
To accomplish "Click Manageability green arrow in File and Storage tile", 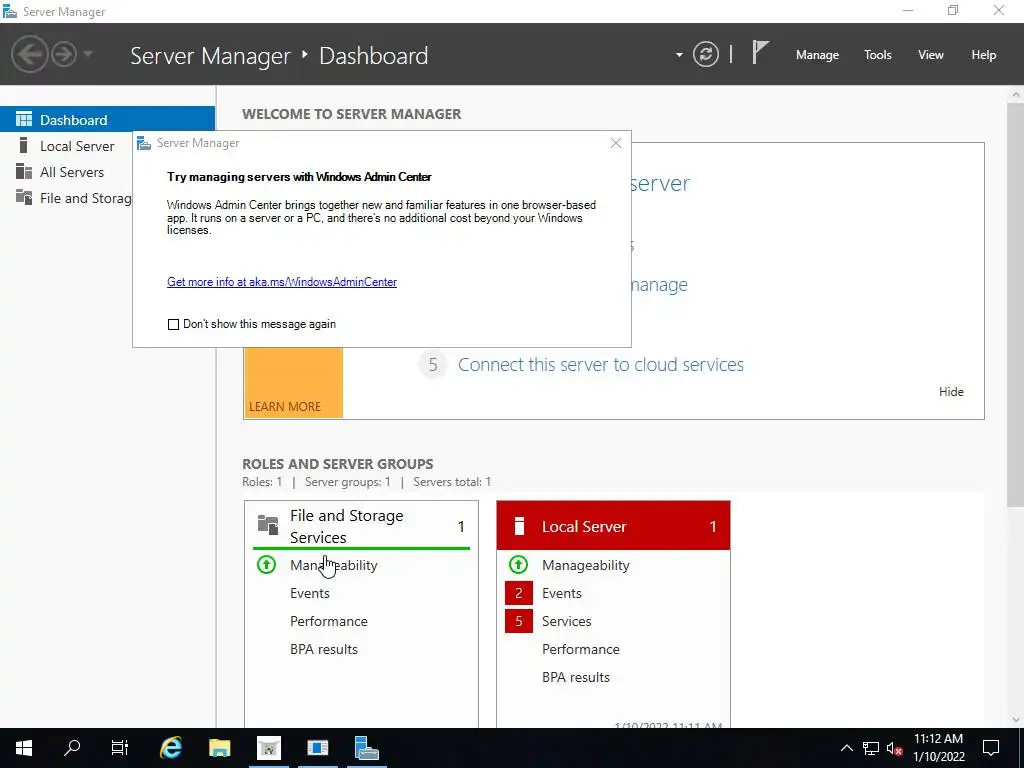I will click(x=266, y=564).
